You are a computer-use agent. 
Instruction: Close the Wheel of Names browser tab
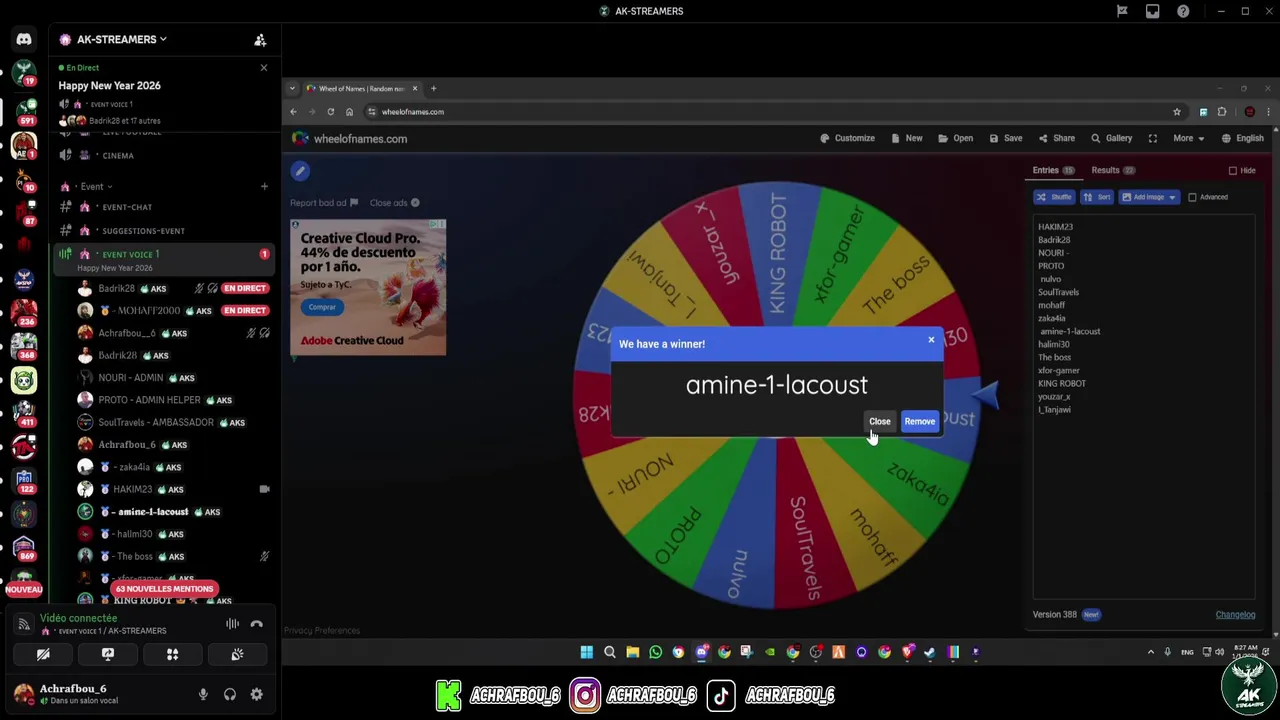(x=415, y=89)
